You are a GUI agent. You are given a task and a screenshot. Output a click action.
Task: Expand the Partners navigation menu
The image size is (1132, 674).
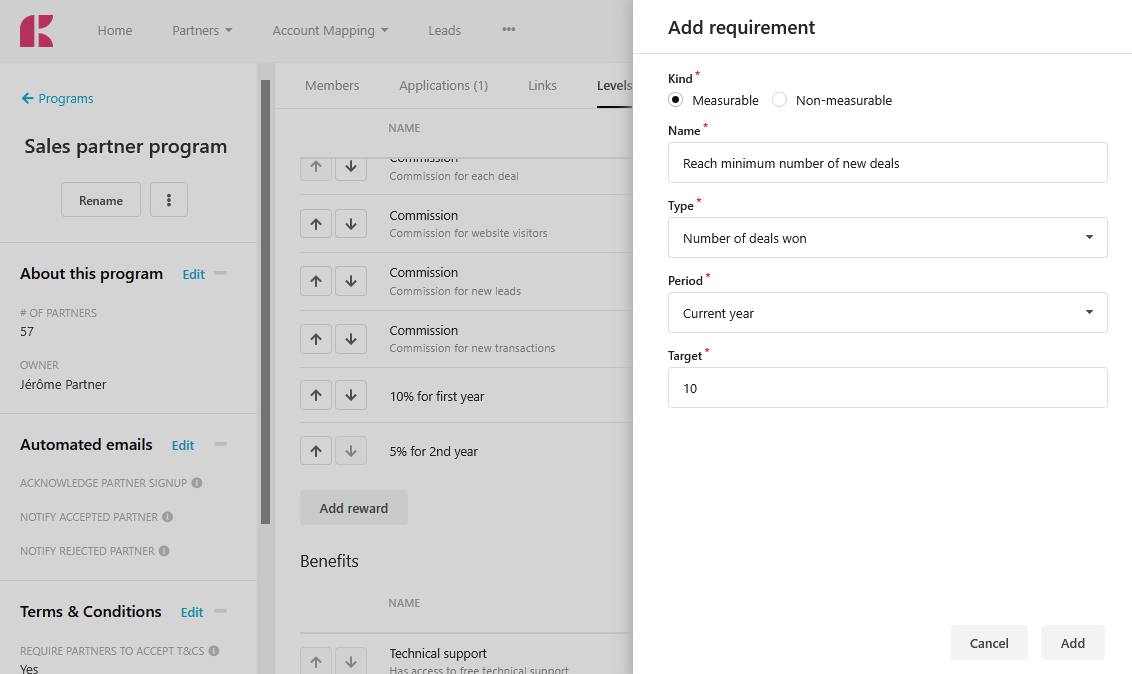pyautogui.click(x=202, y=30)
